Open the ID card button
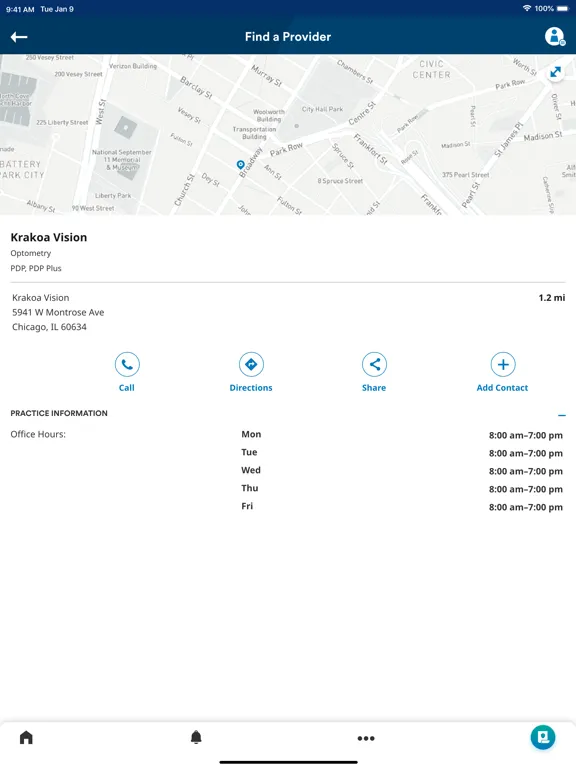Screen dimensions: 576x768 click(543, 737)
